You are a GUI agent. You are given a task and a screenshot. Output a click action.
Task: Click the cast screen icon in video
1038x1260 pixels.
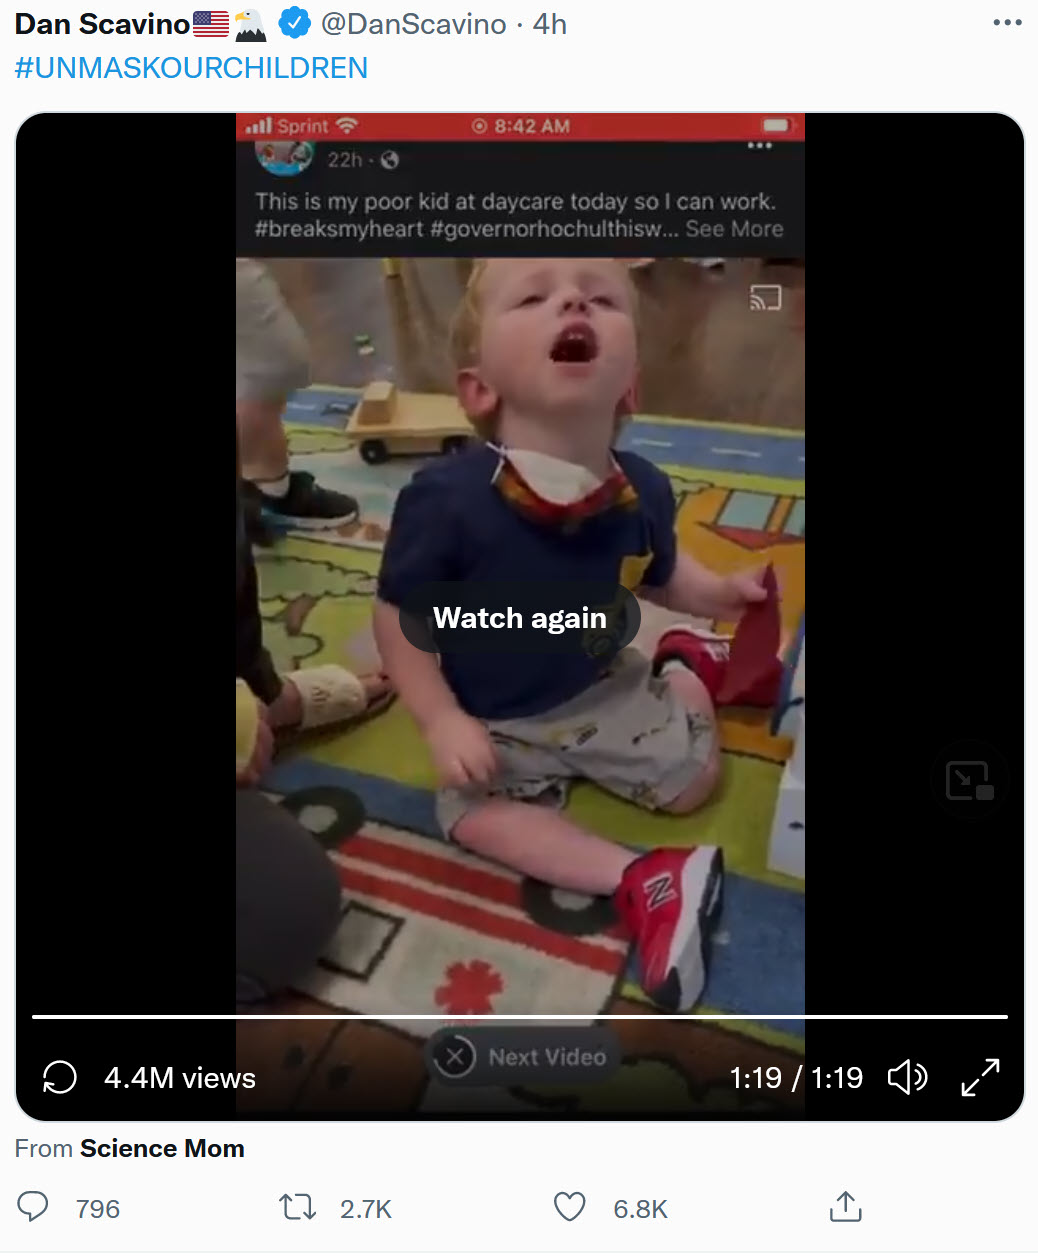[x=765, y=298]
